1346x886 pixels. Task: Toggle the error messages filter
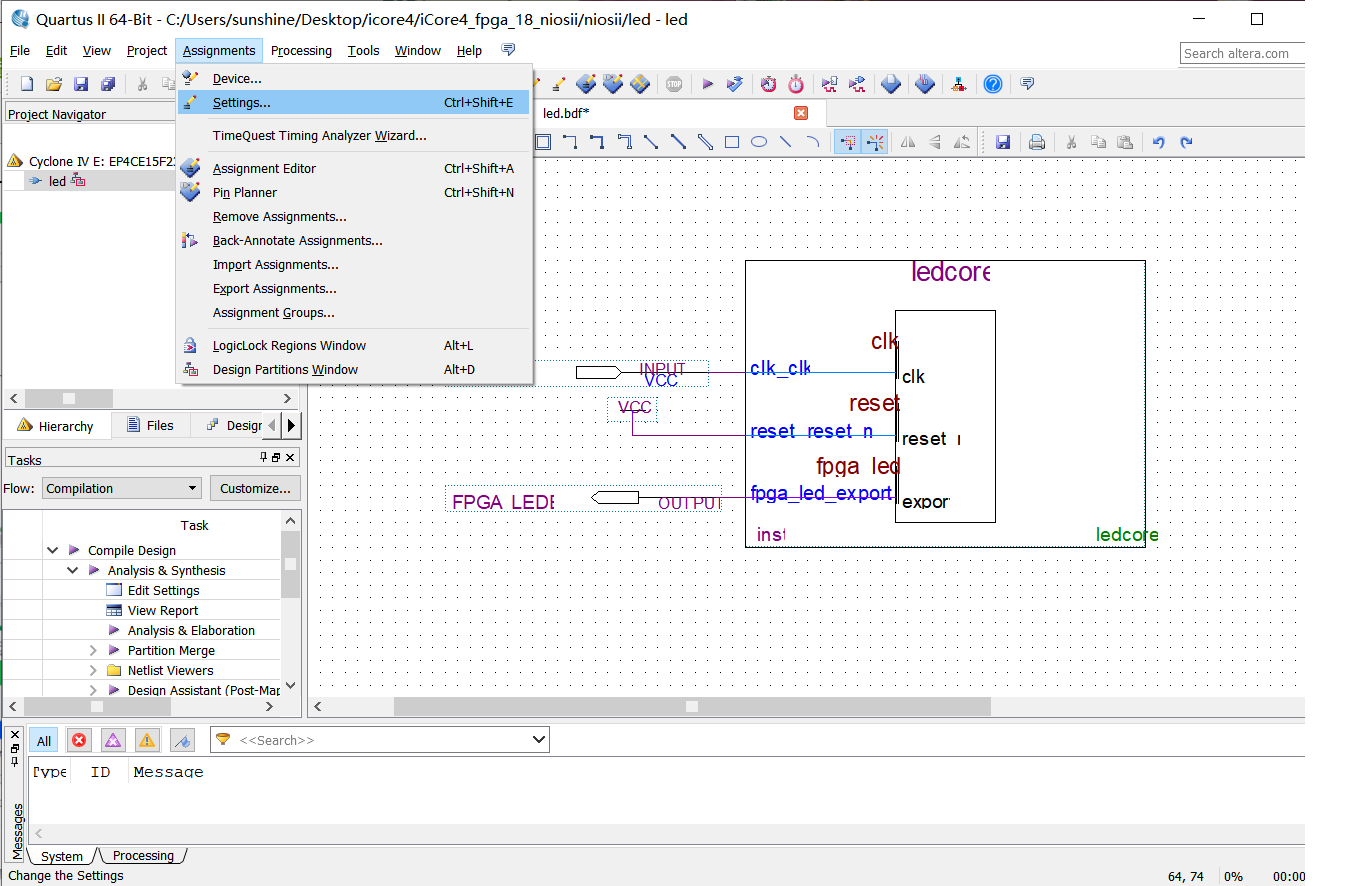(x=78, y=740)
